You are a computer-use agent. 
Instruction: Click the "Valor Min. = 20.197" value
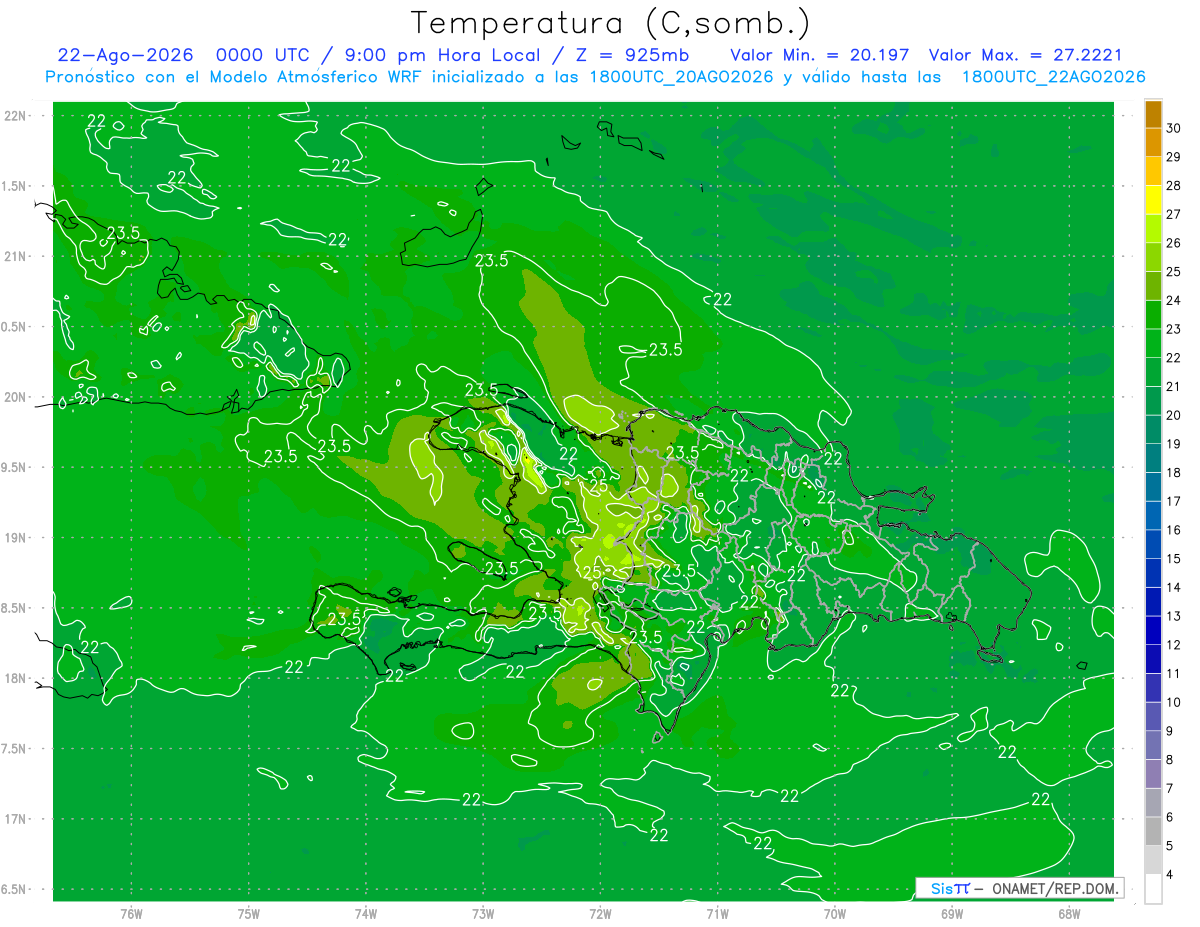pos(820,55)
